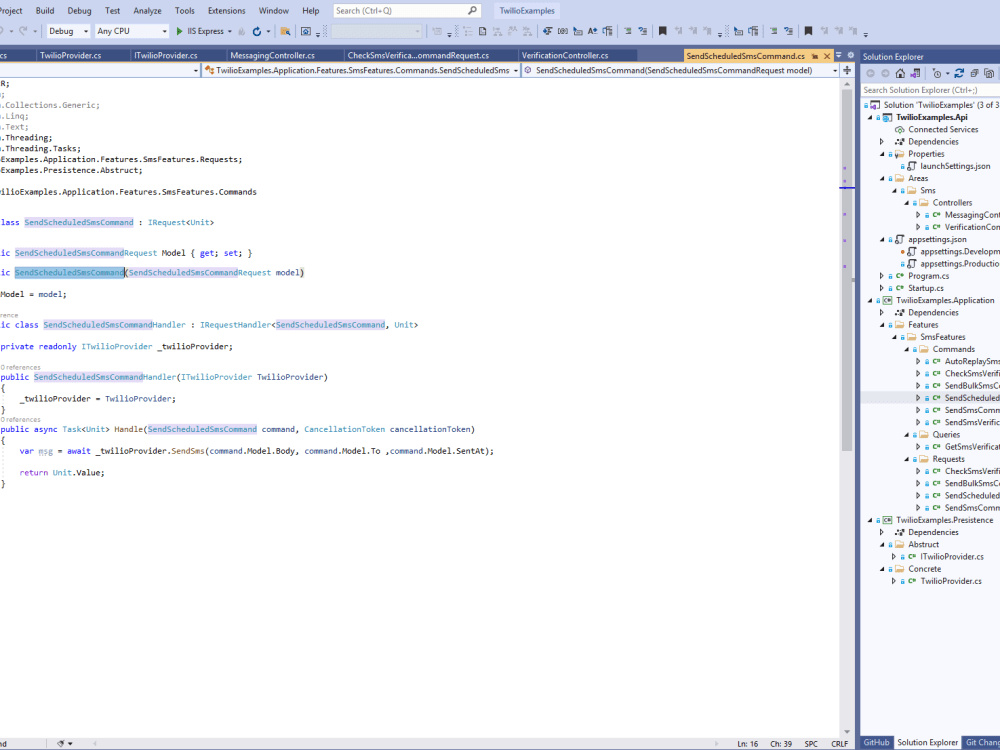Open the Build menu

(45, 10)
